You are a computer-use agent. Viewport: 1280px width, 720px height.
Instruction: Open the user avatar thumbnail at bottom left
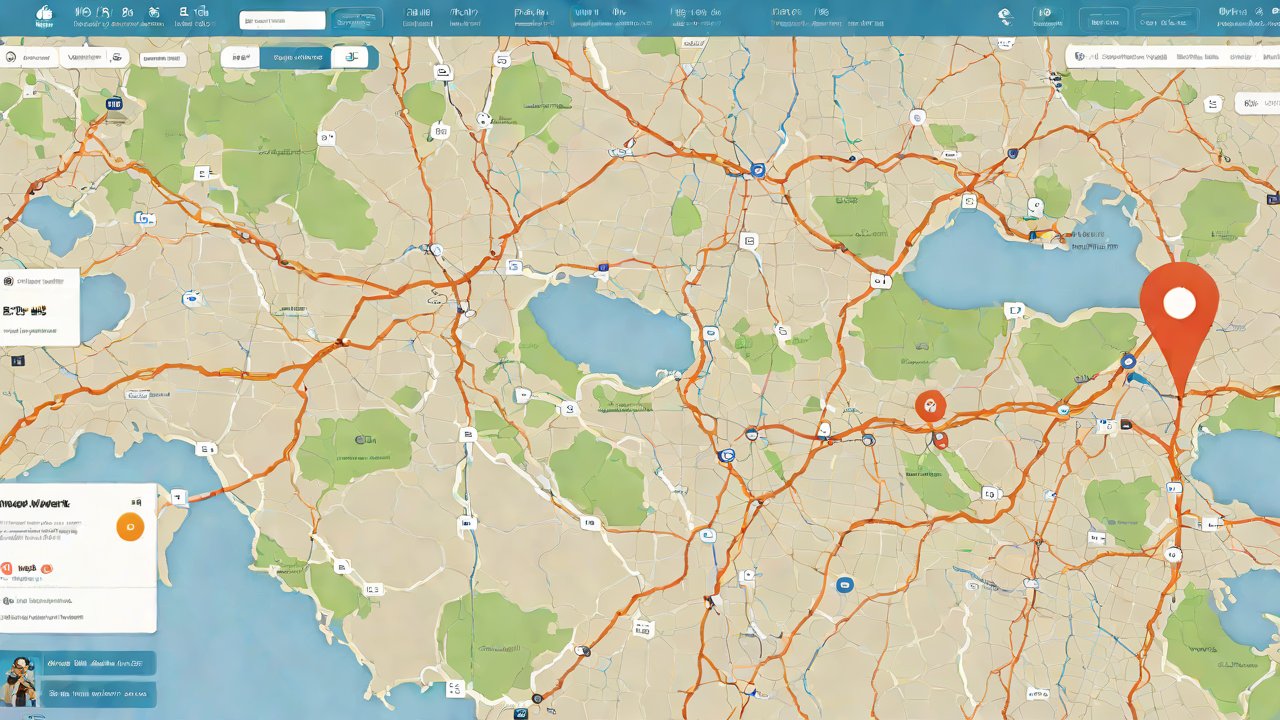[x=19, y=680]
